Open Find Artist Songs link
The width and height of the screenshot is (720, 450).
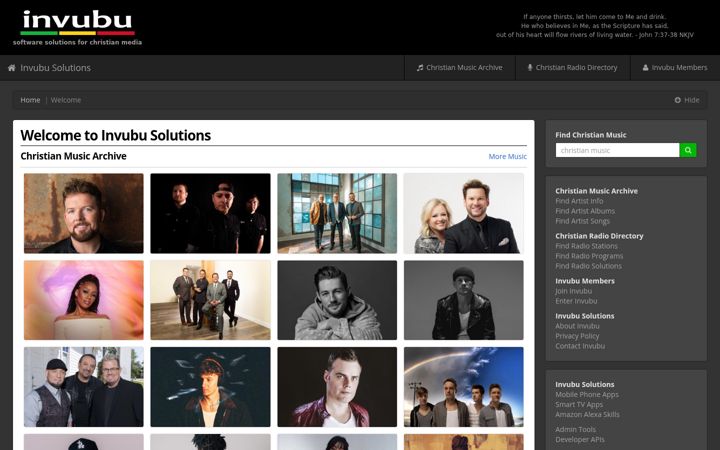point(582,221)
